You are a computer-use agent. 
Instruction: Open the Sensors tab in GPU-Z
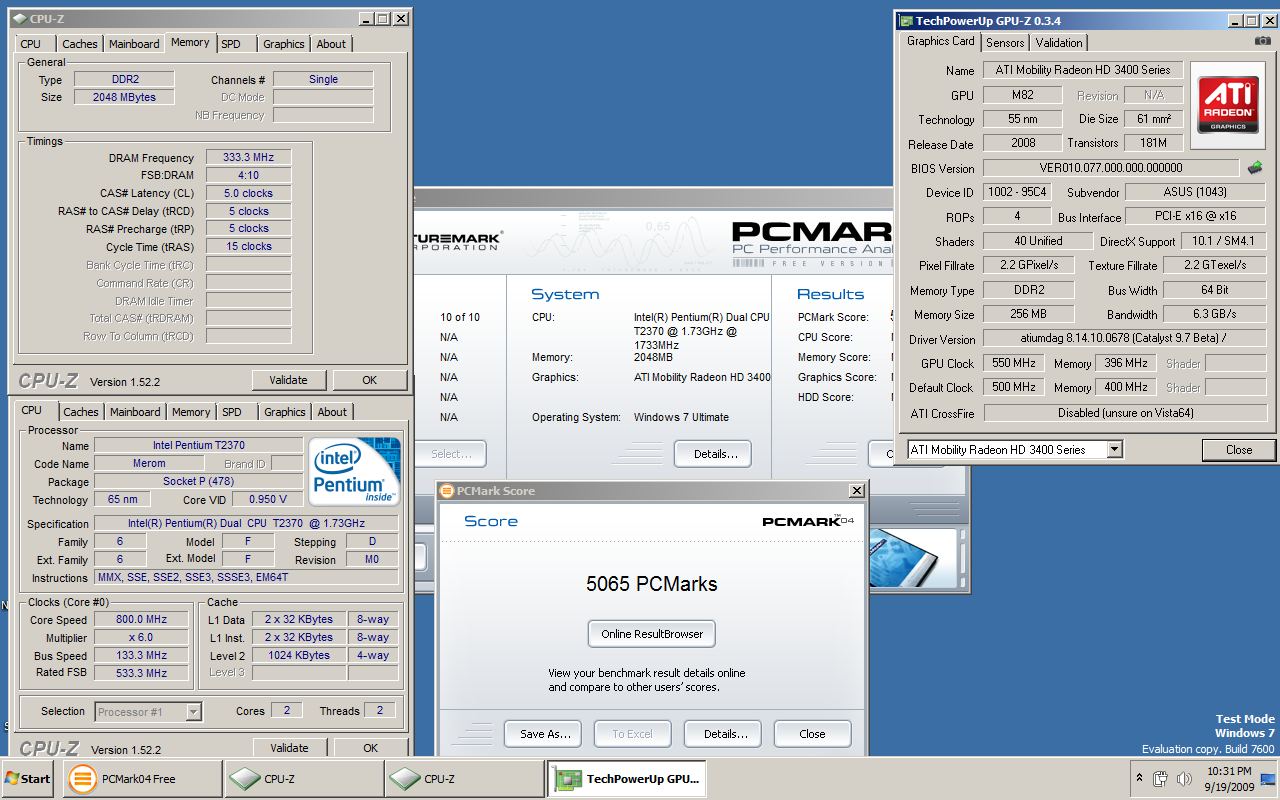[1005, 42]
